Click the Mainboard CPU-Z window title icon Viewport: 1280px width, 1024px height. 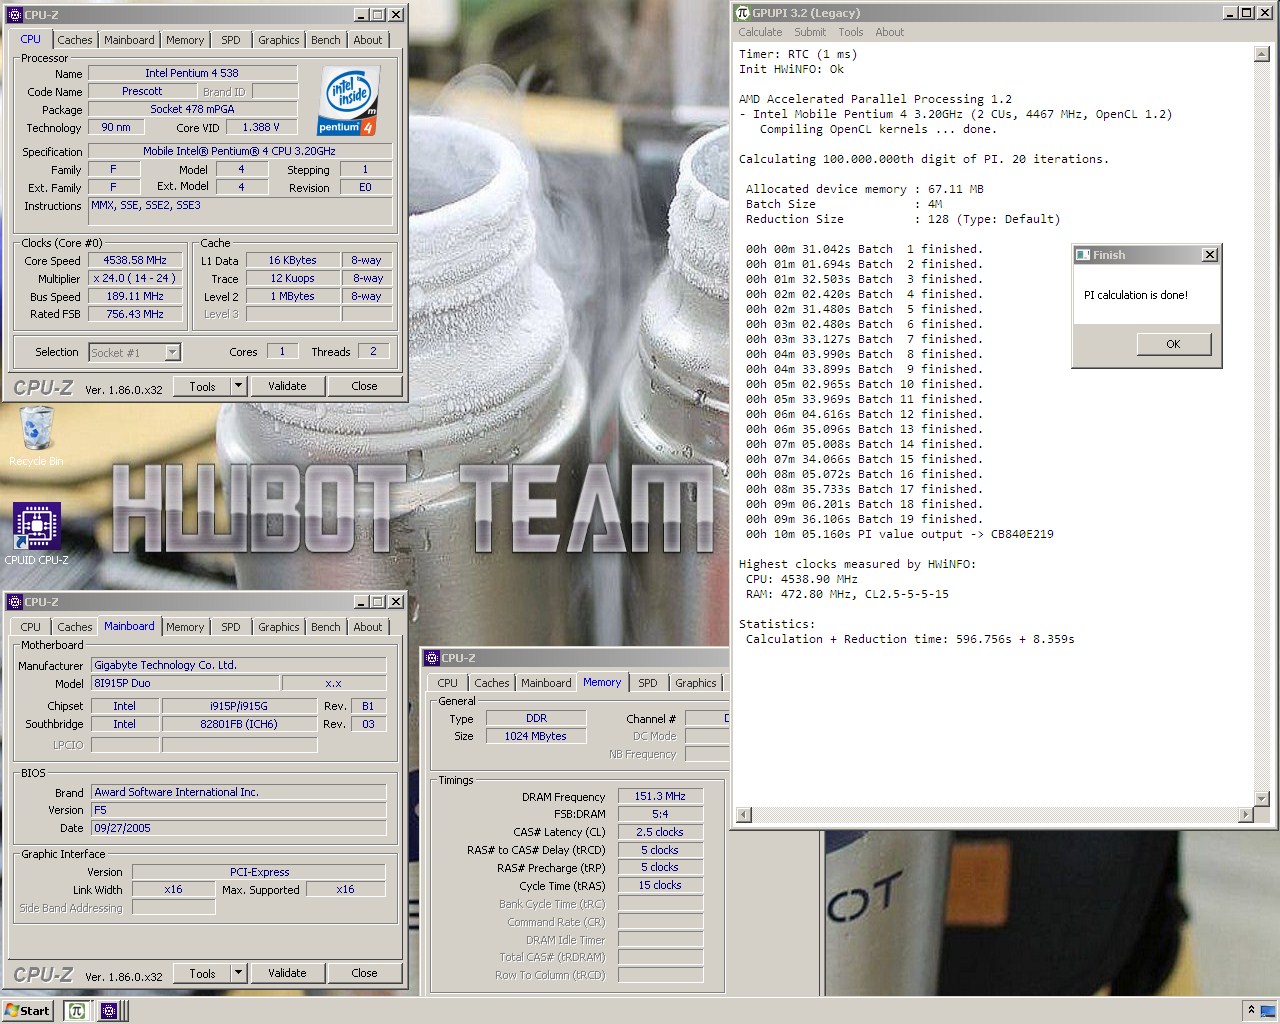(14, 602)
